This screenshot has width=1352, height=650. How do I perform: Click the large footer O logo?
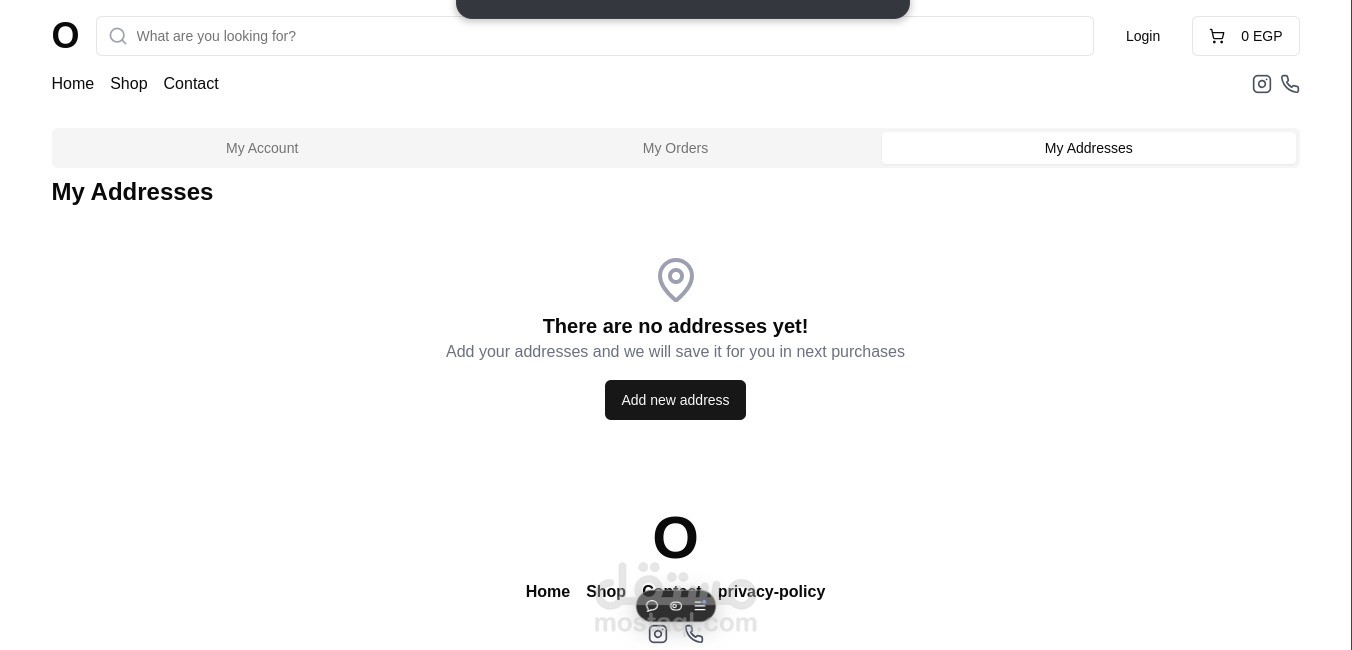(x=675, y=538)
